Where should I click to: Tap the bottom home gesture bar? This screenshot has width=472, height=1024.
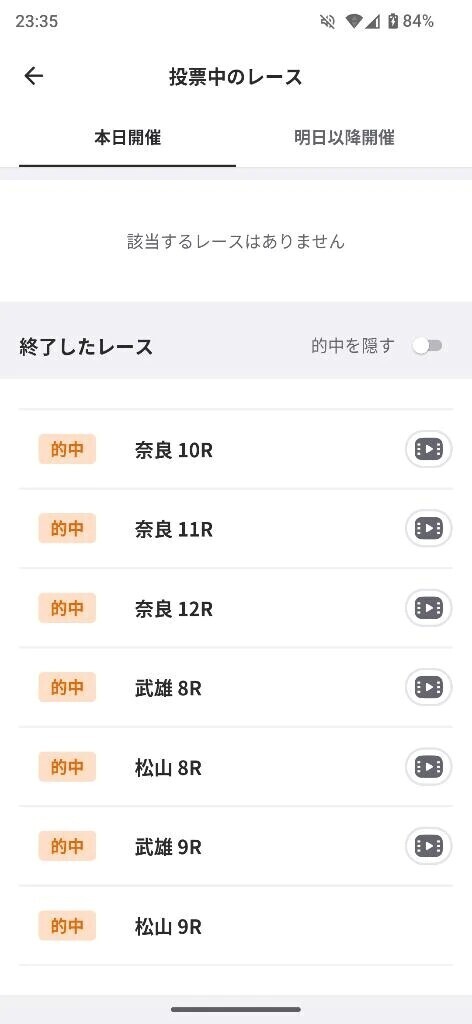click(x=236, y=1010)
